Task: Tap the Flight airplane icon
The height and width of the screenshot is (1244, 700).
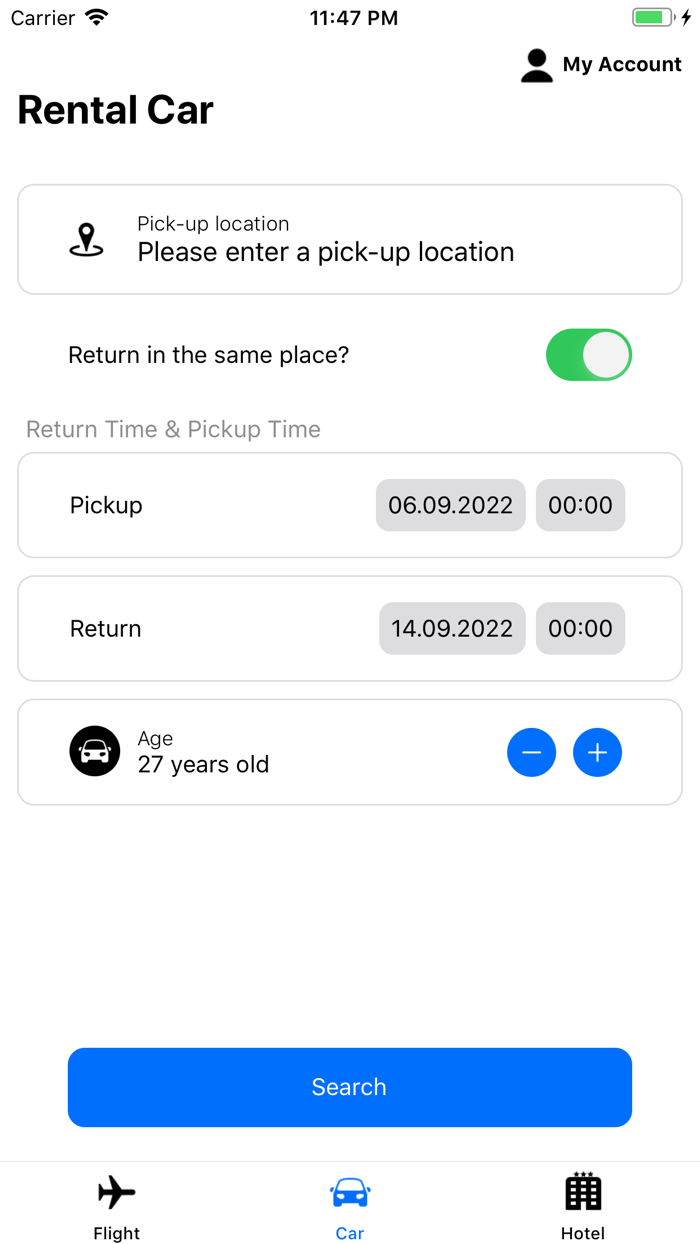Action: point(117,1192)
